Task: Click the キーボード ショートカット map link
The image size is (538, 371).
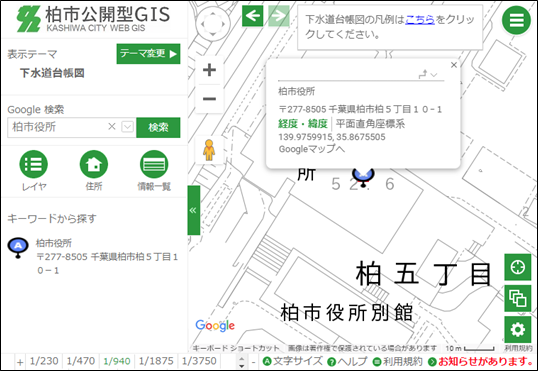Action: click(x=236, y=348)
